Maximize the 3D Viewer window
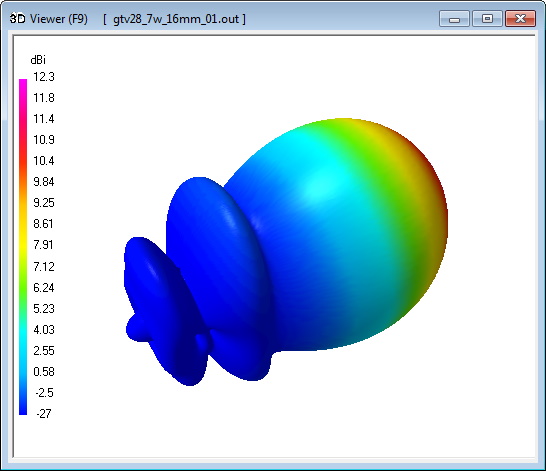This screenshot has height=471, width=546. pyautogui.click(x=487, y=18)
